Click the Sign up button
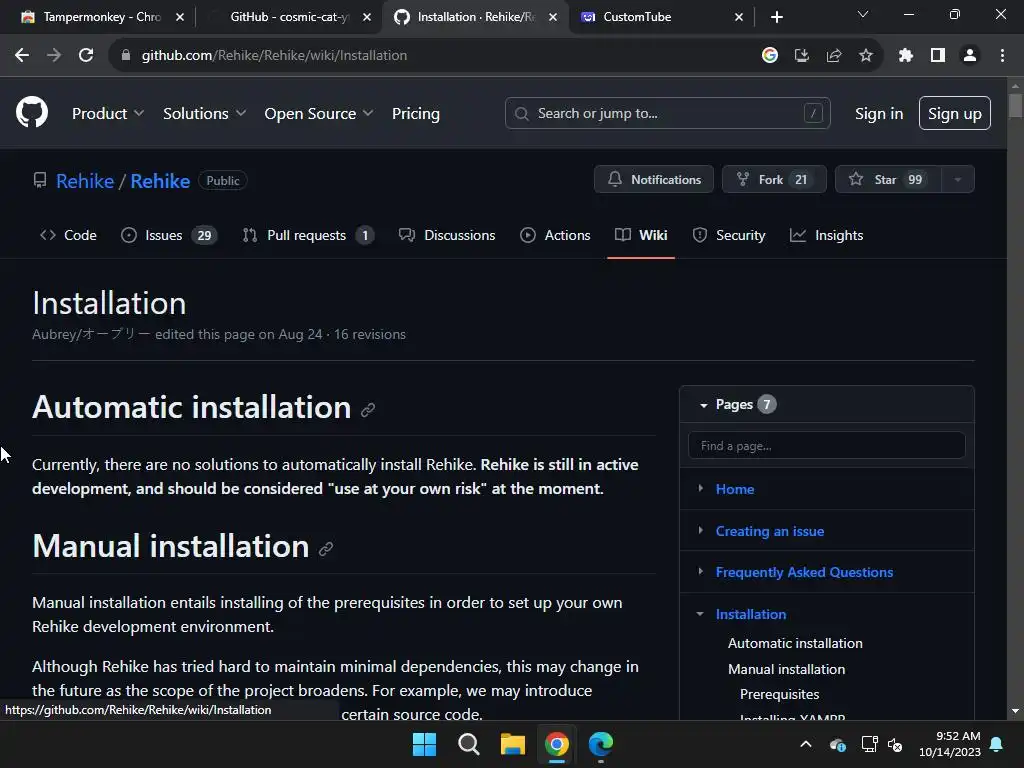The width and height of the screenshot is (1024, 768). [954, 113]
